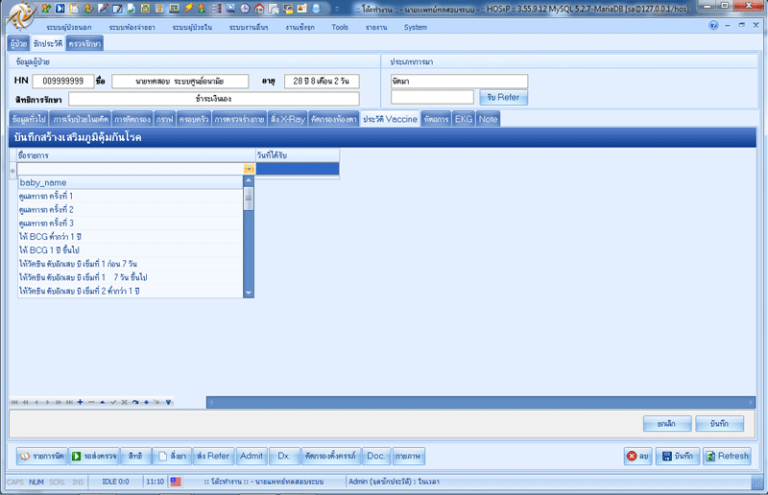The image size is (768, 495).
Task: Expand the ชื่อรายการ combo box arrow
Action: 249,170
